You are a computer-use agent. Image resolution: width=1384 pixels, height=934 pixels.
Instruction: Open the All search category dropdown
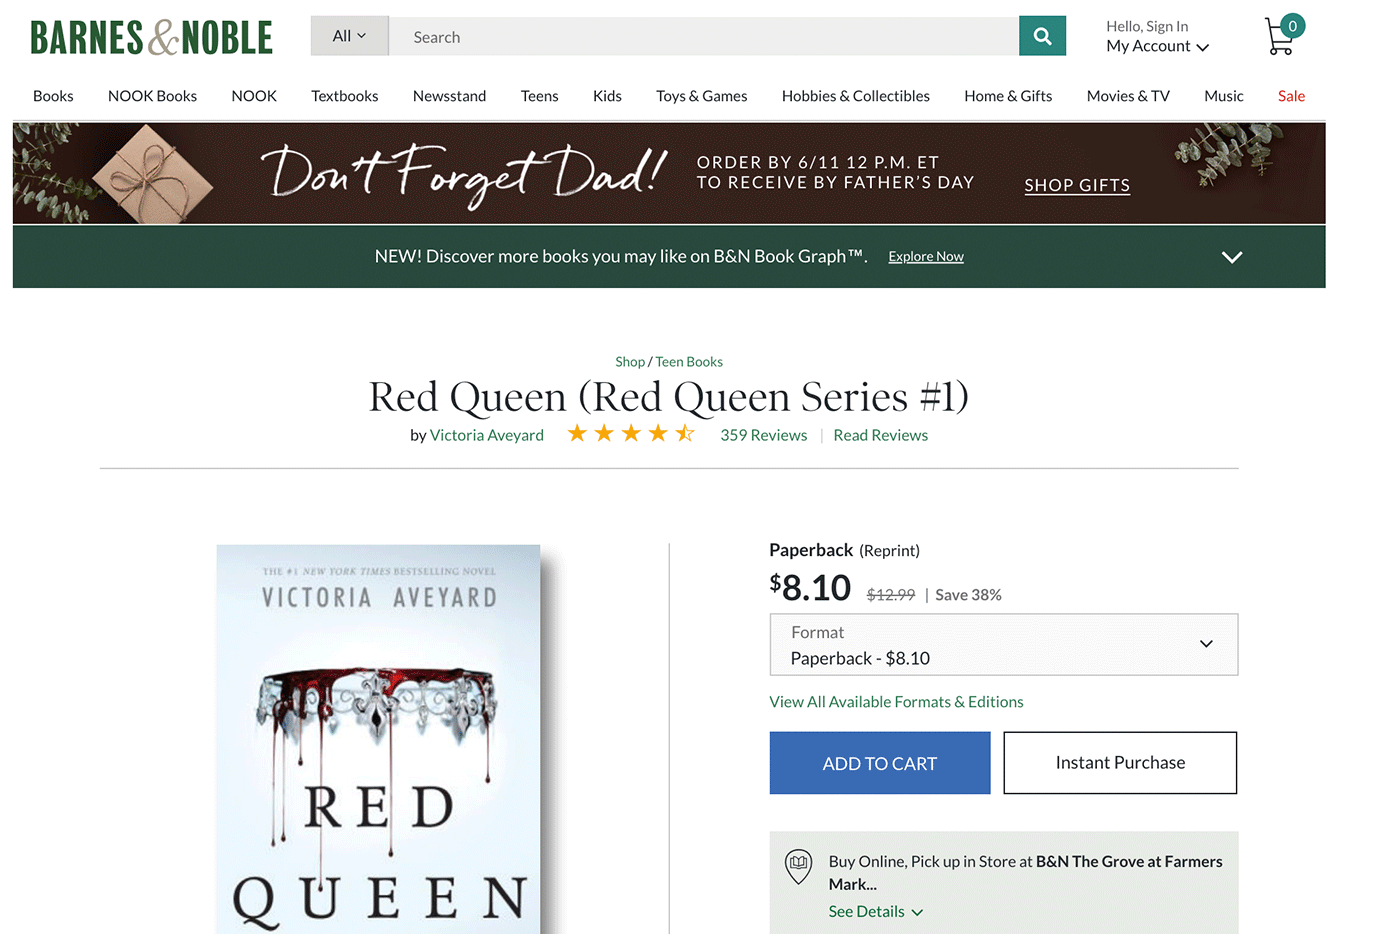tap(349, 37)
